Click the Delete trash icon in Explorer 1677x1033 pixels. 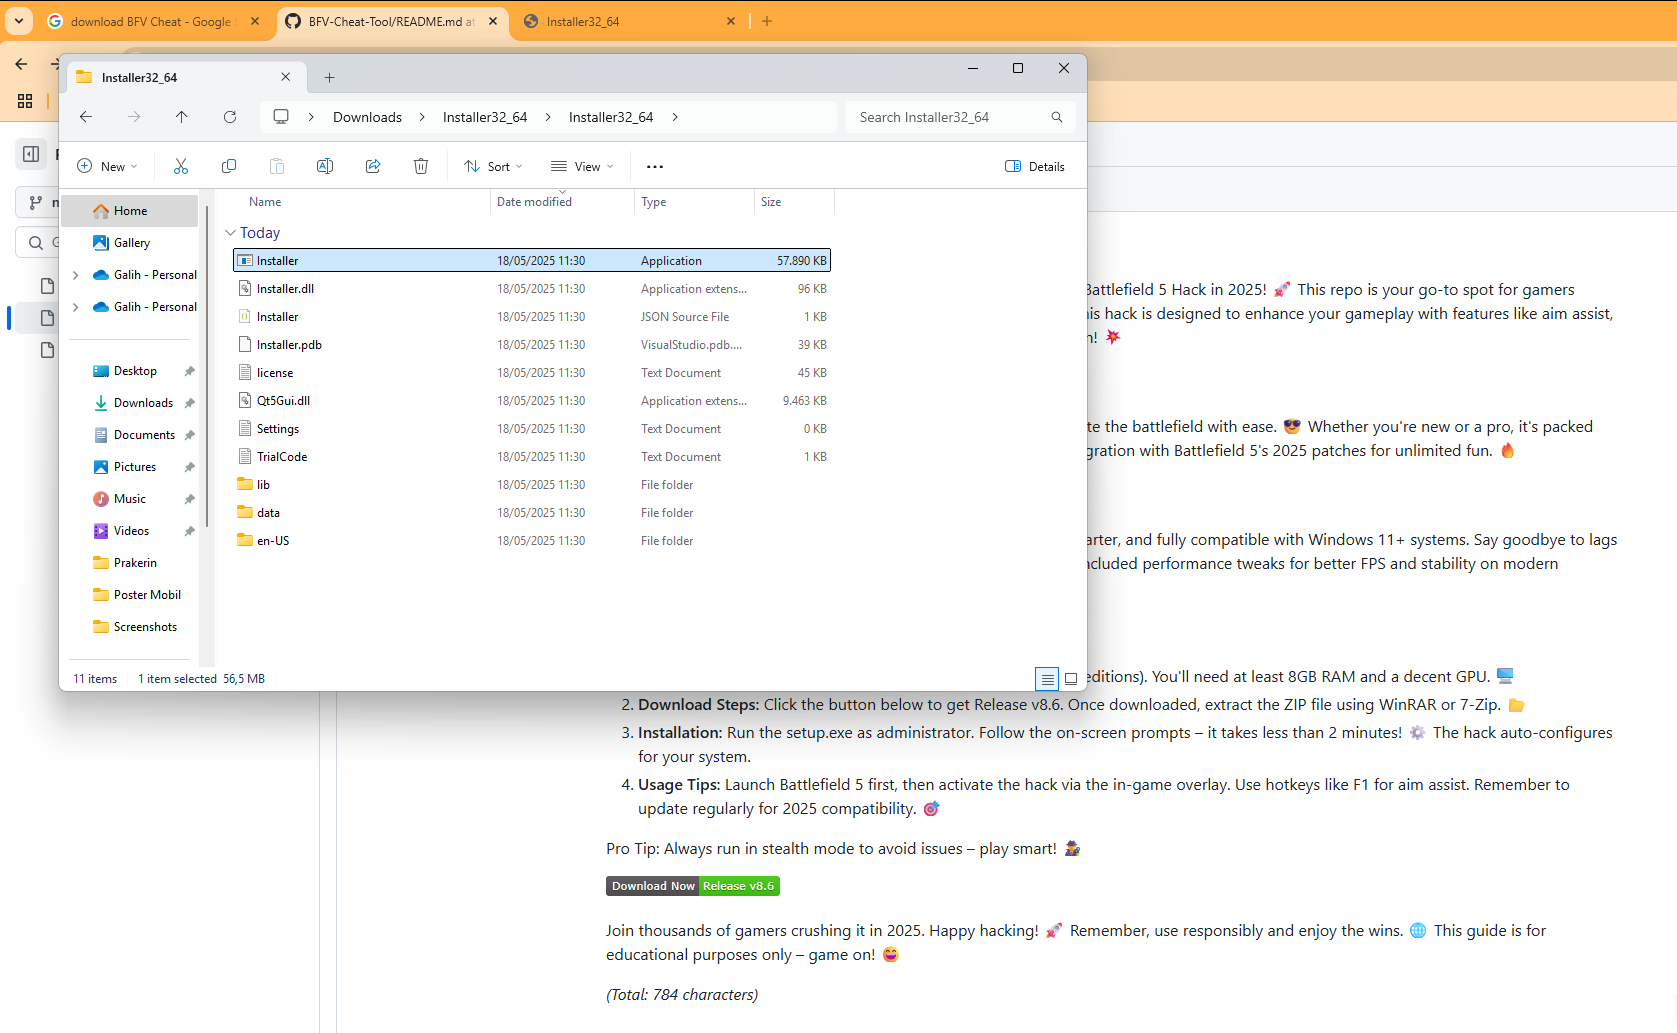click(421, 166)
